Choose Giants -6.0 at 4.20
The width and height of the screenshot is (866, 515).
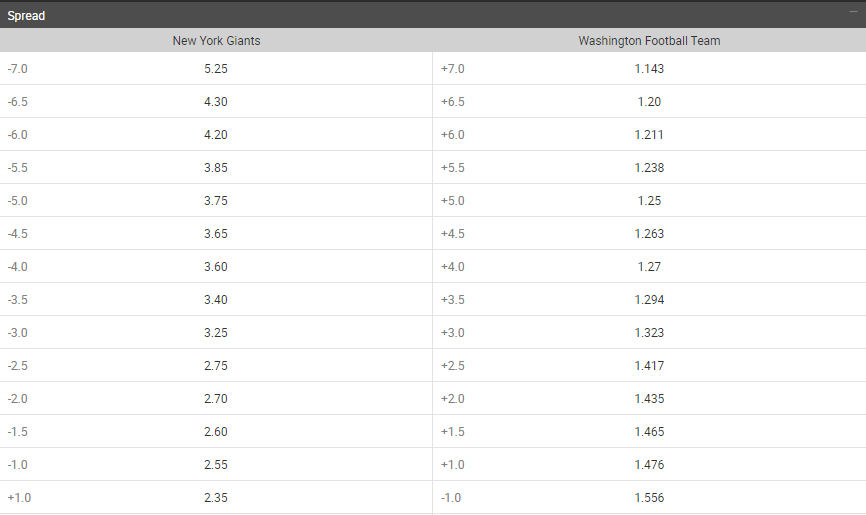tap(216, 134)
